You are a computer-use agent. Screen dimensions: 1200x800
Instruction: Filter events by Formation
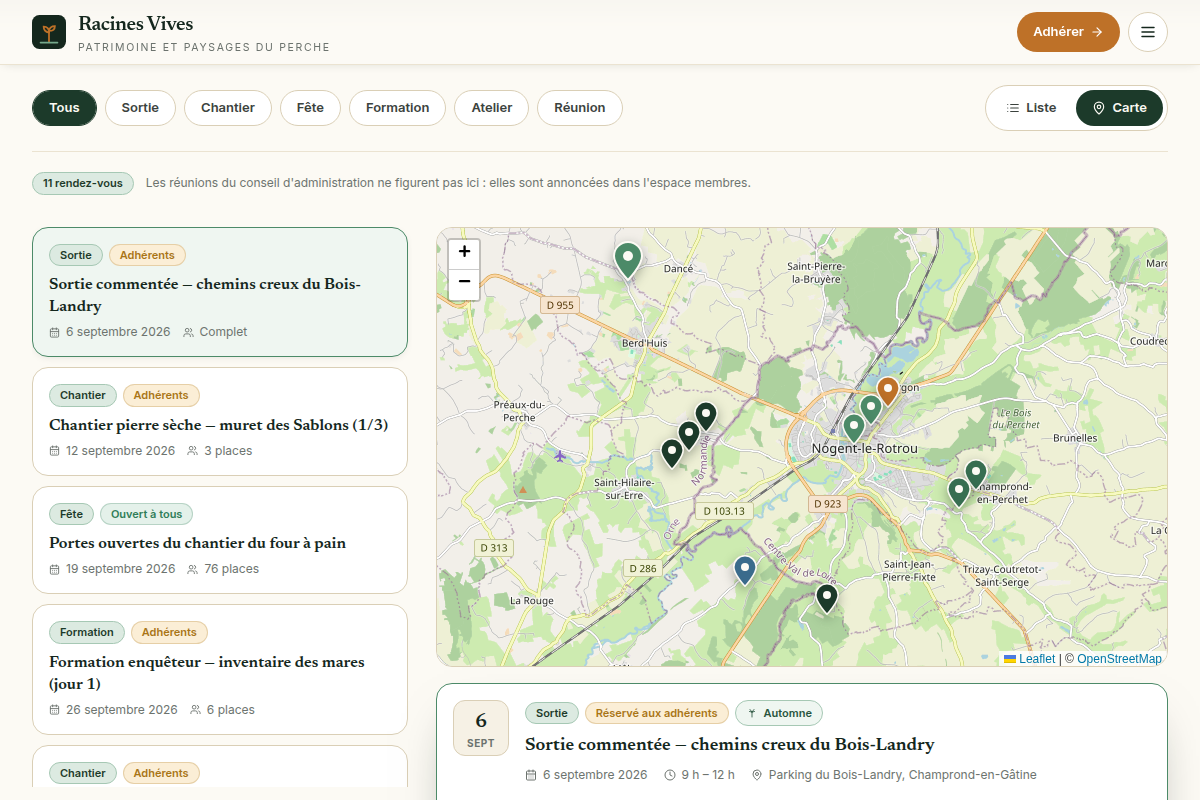397,108
